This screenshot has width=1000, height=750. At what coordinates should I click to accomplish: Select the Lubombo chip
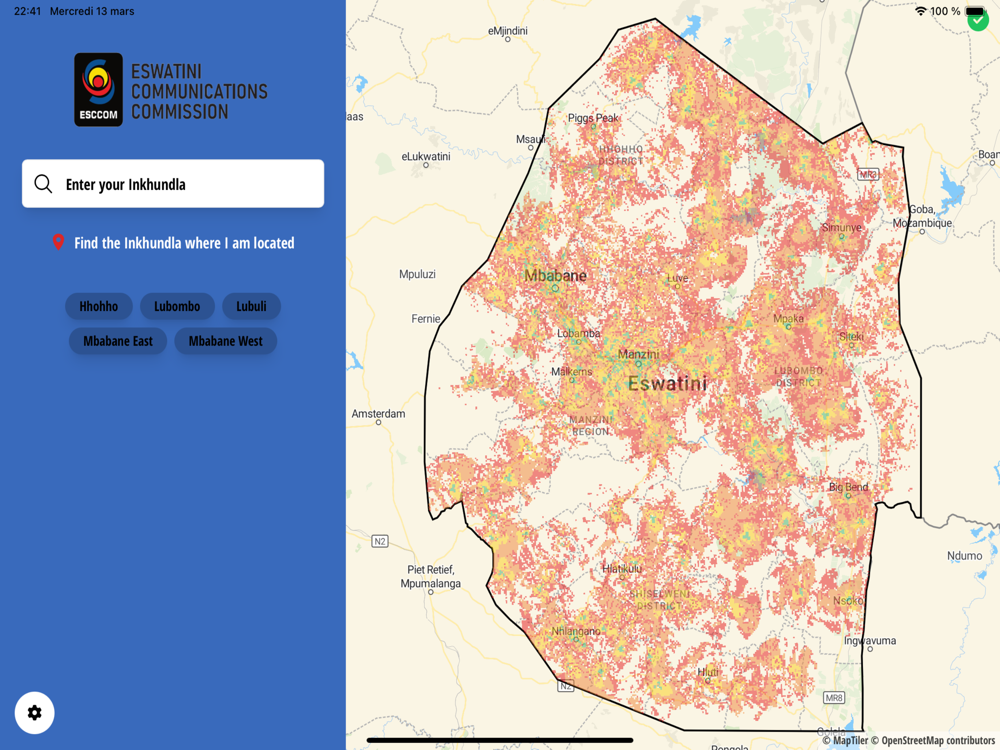coord(177,306)
